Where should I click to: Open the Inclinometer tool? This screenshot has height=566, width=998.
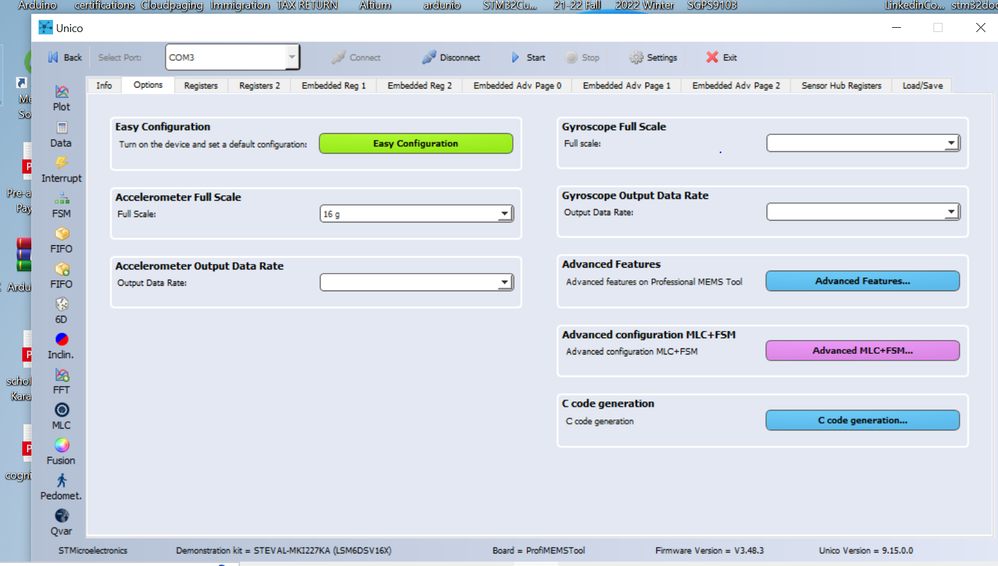[x=61, y=346]
